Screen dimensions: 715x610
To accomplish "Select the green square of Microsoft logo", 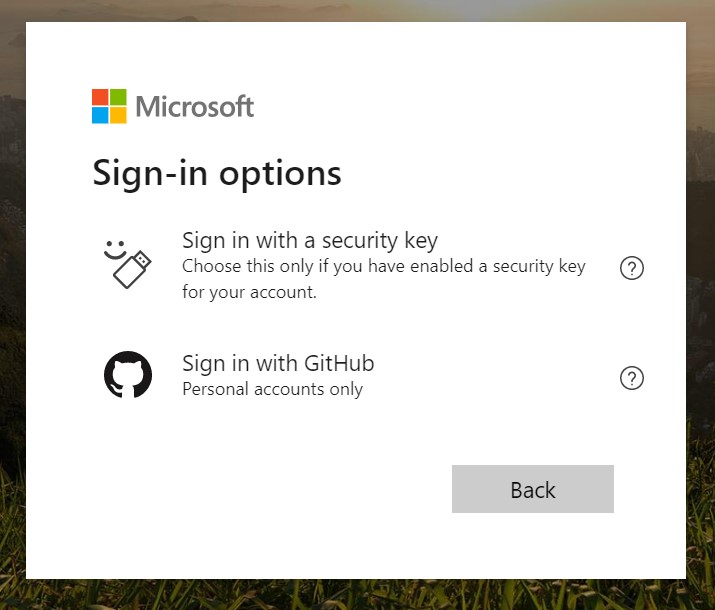I will click(118, 97).
